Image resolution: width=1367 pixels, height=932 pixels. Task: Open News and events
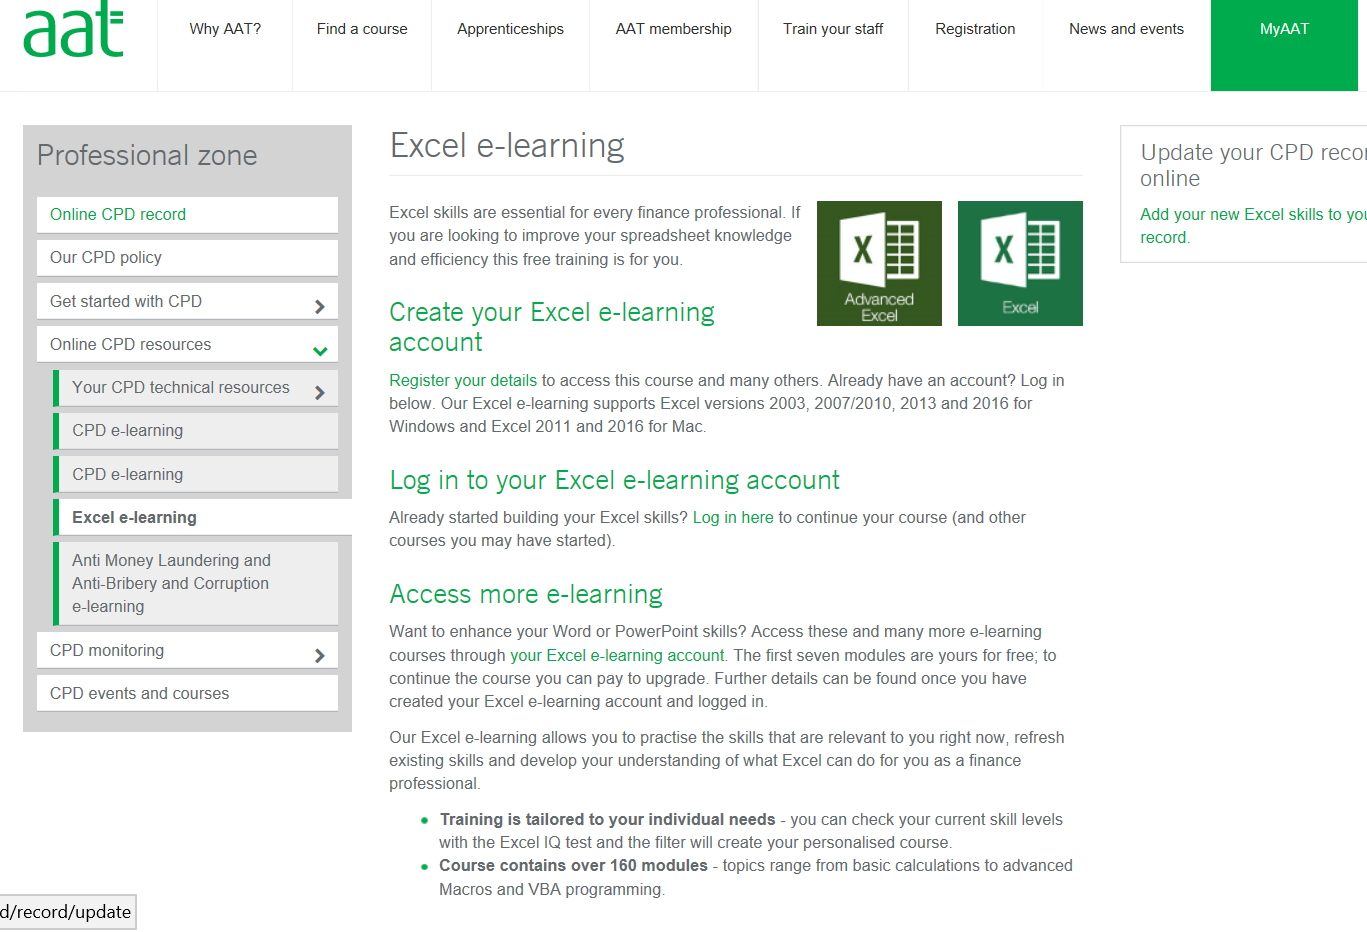point(1126,29)
